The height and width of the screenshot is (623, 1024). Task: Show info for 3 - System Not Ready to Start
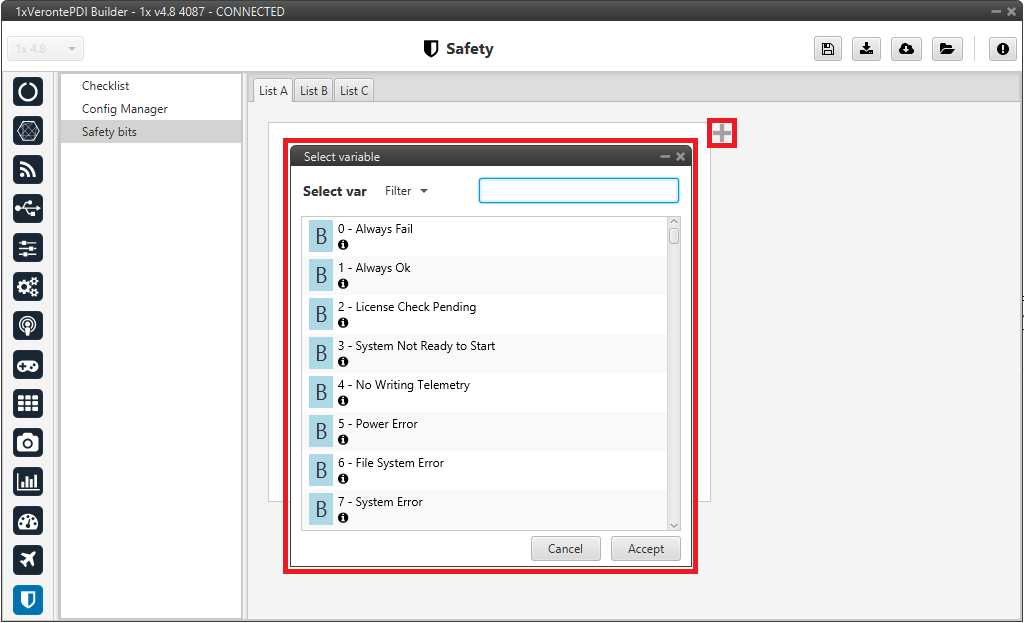click(343, 362)
